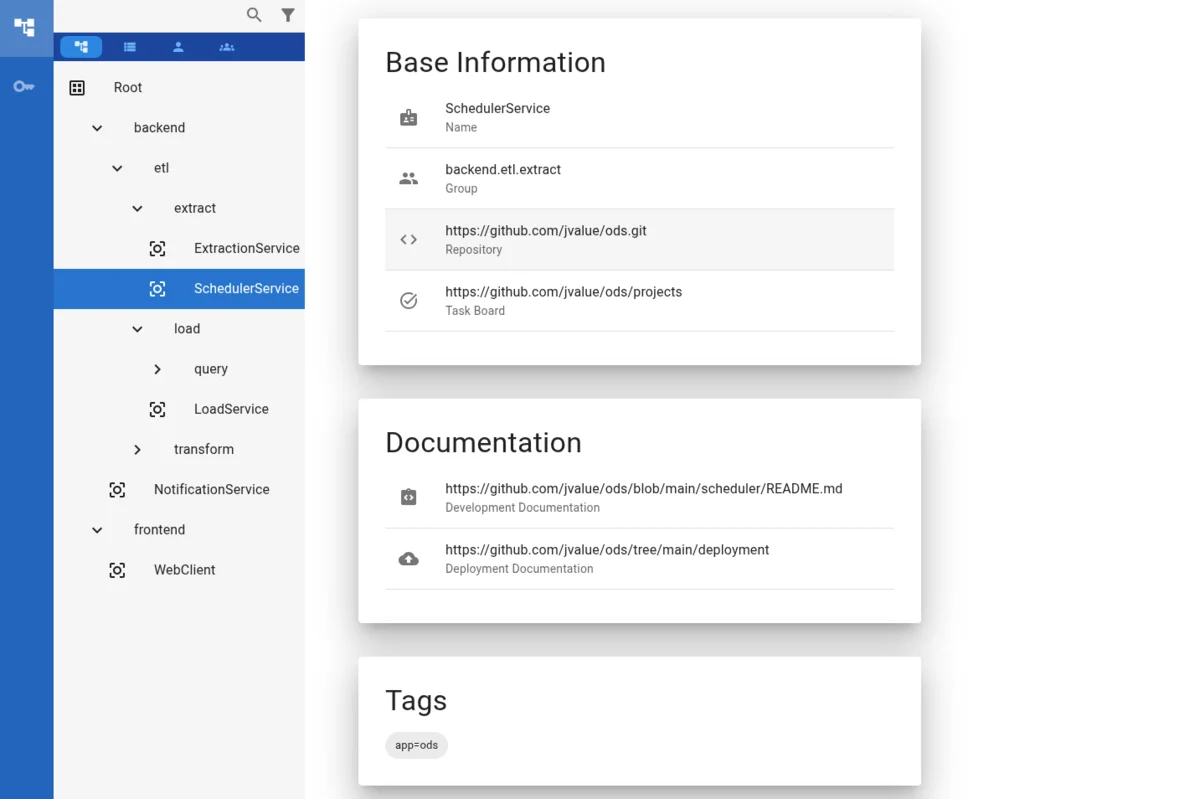Viewport: 1200px width, 799px height.
Task: Open the Development Documentation README link
Action: 644,488
